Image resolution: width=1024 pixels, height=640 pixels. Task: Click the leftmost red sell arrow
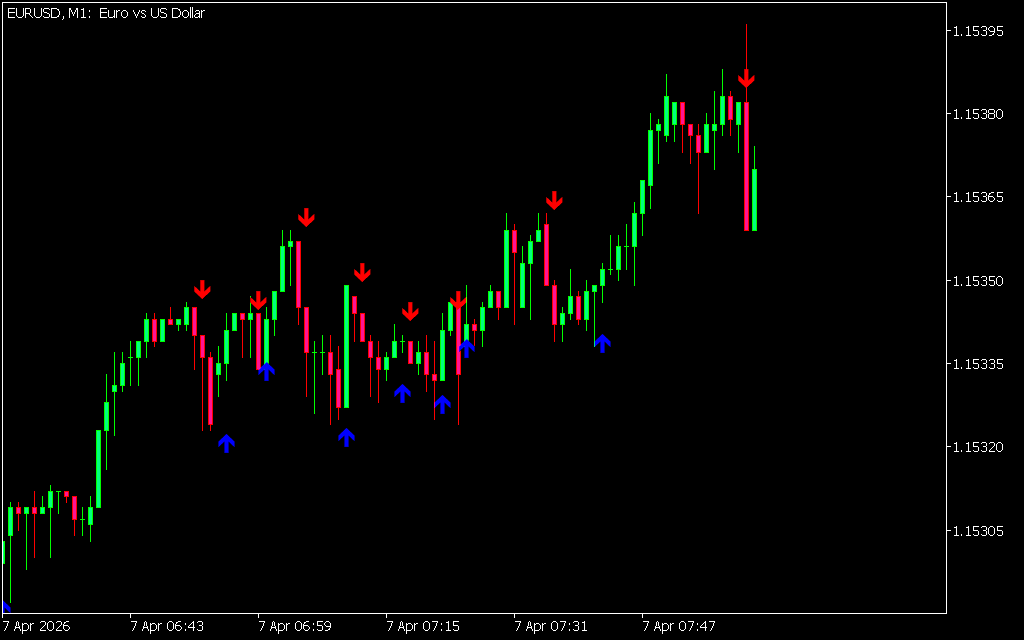pos(202,289)
